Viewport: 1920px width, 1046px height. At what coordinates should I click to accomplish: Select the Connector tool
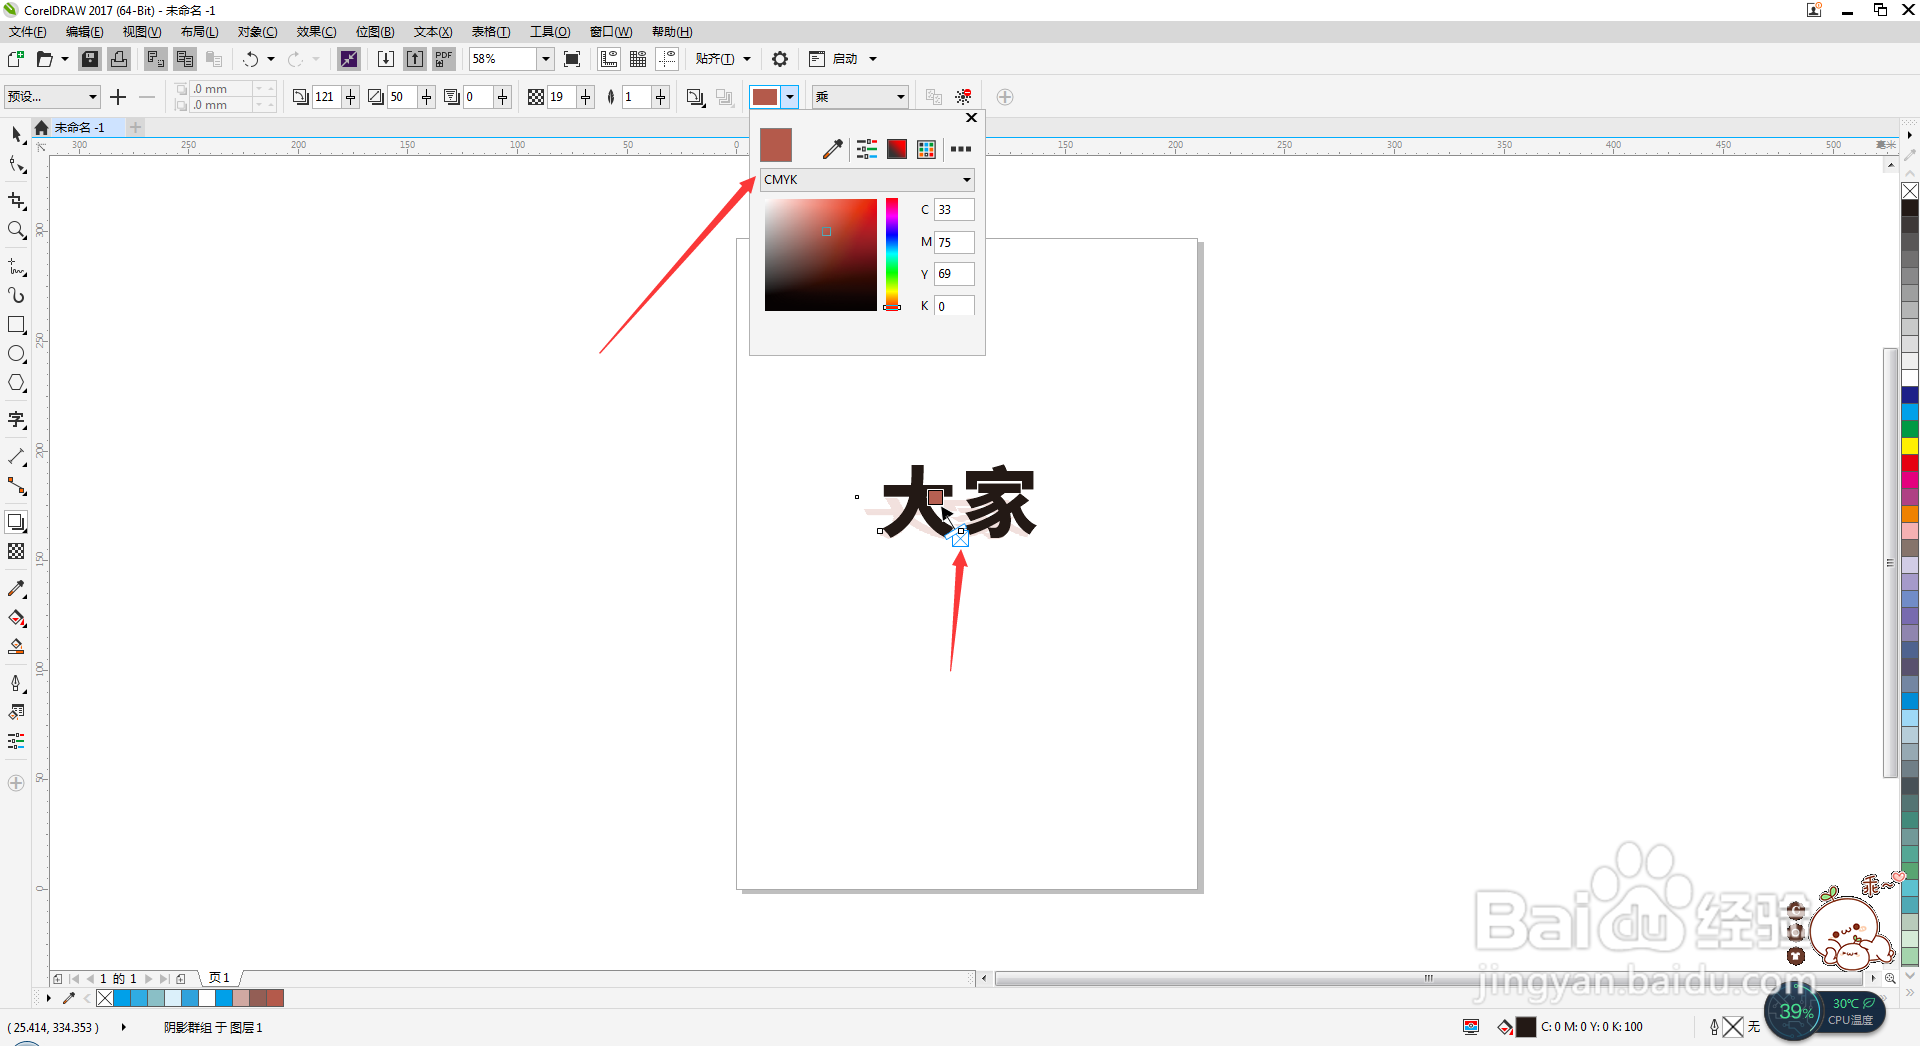[16, 486]
